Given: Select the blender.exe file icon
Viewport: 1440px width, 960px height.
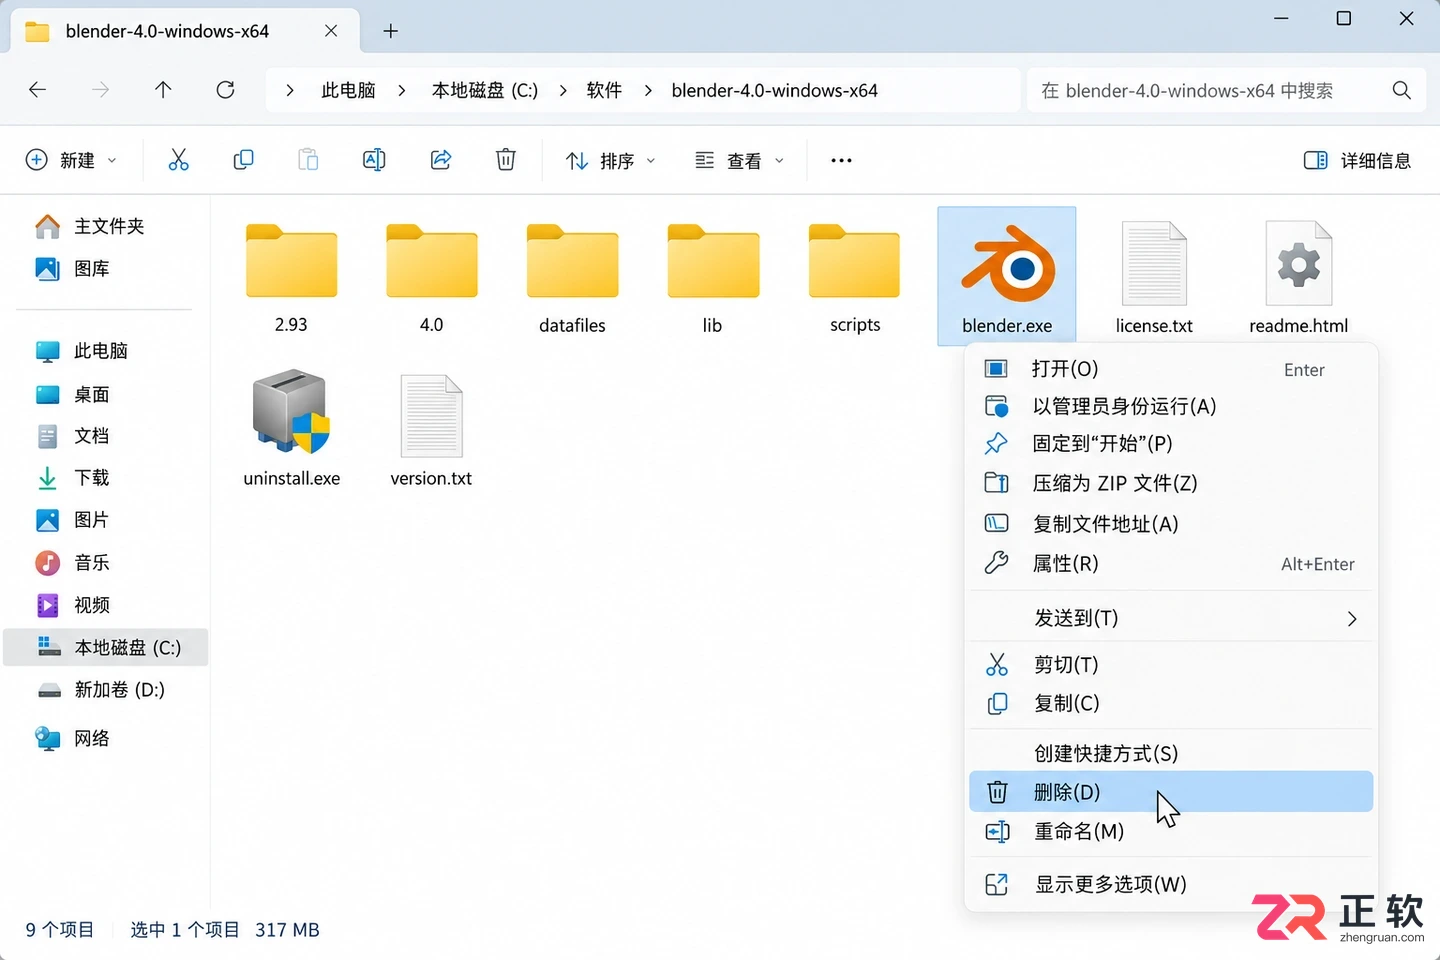Looking at the screenshot, I should point(1007,276).
